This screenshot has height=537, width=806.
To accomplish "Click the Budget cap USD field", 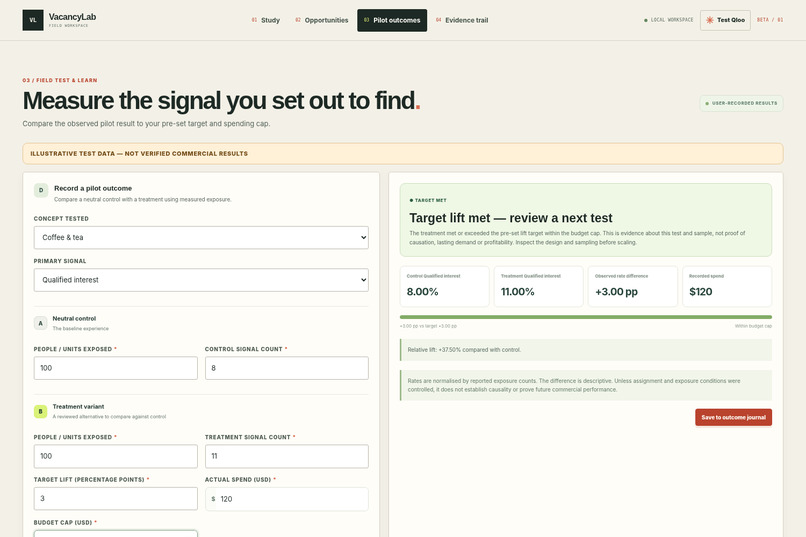I will pyautogui.click(x=116, y=533).
